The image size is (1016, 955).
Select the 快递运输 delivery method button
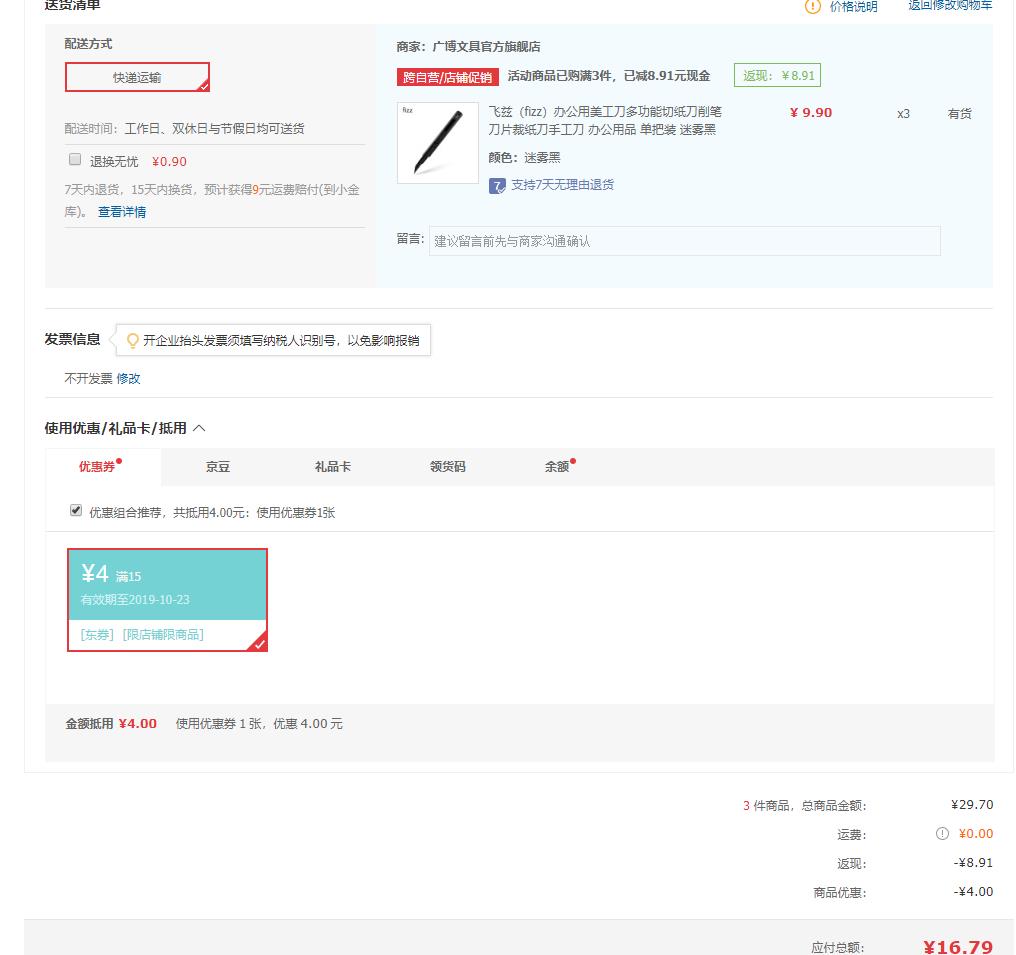(137, 77)
